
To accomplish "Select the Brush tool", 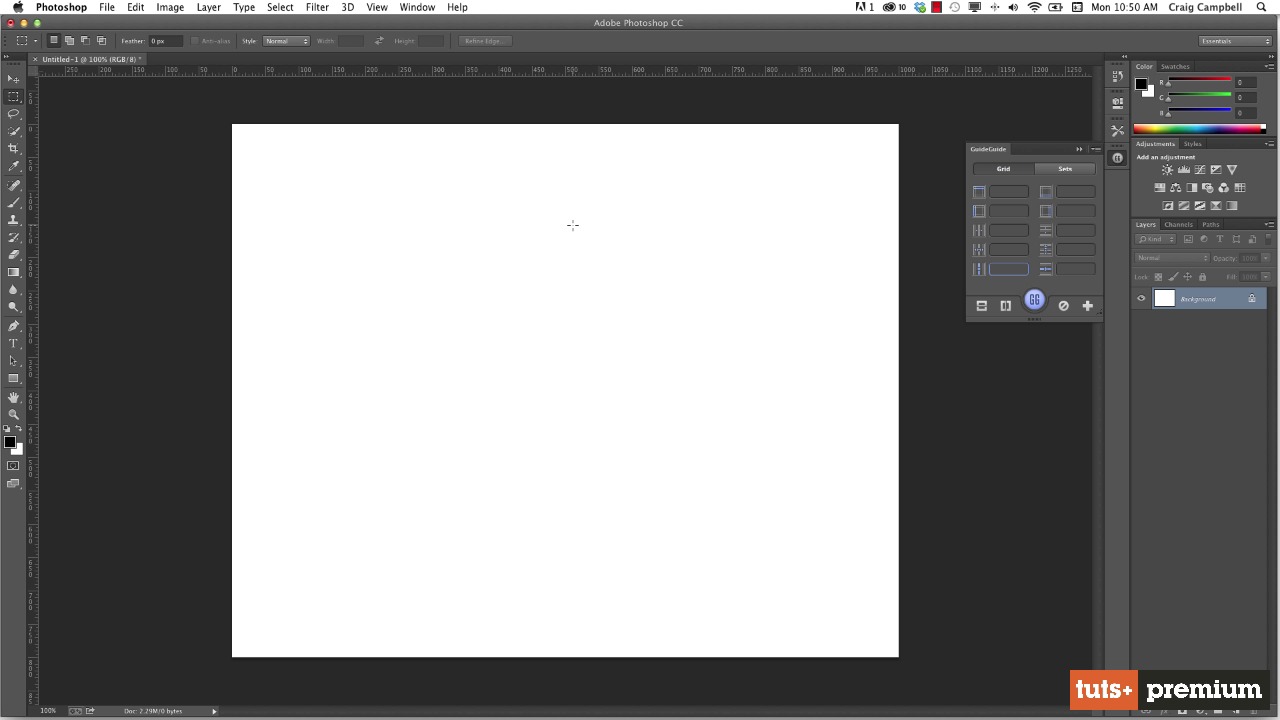I will pos(14,203).
